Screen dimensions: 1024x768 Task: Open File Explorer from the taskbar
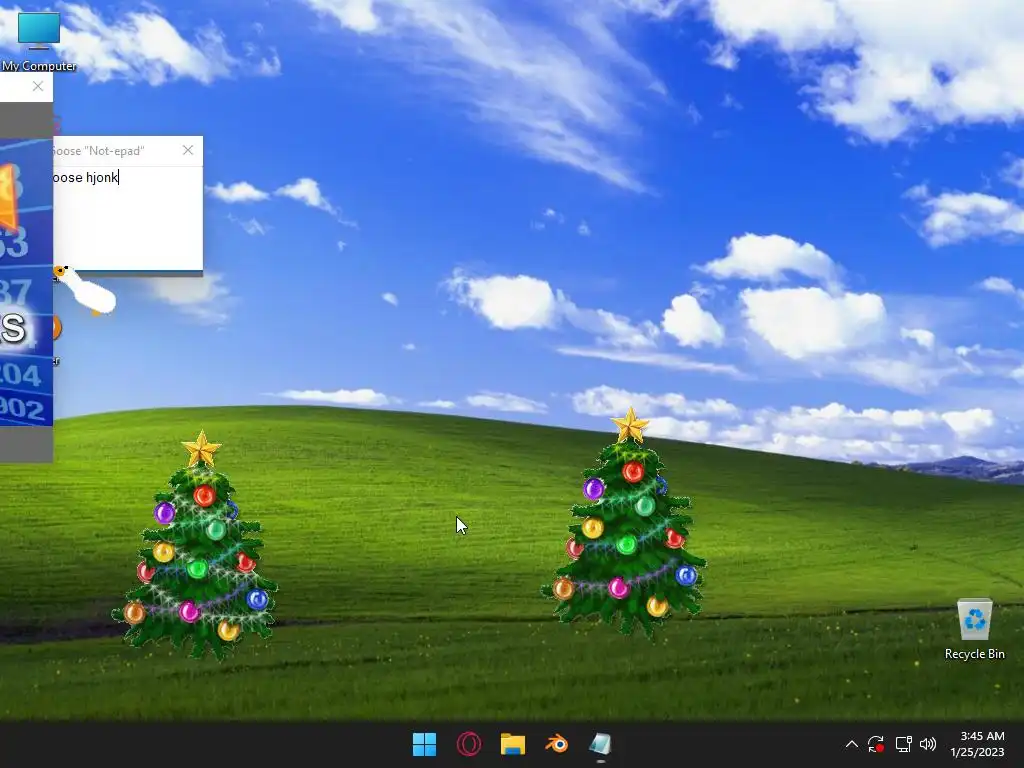tap(513, 744)
